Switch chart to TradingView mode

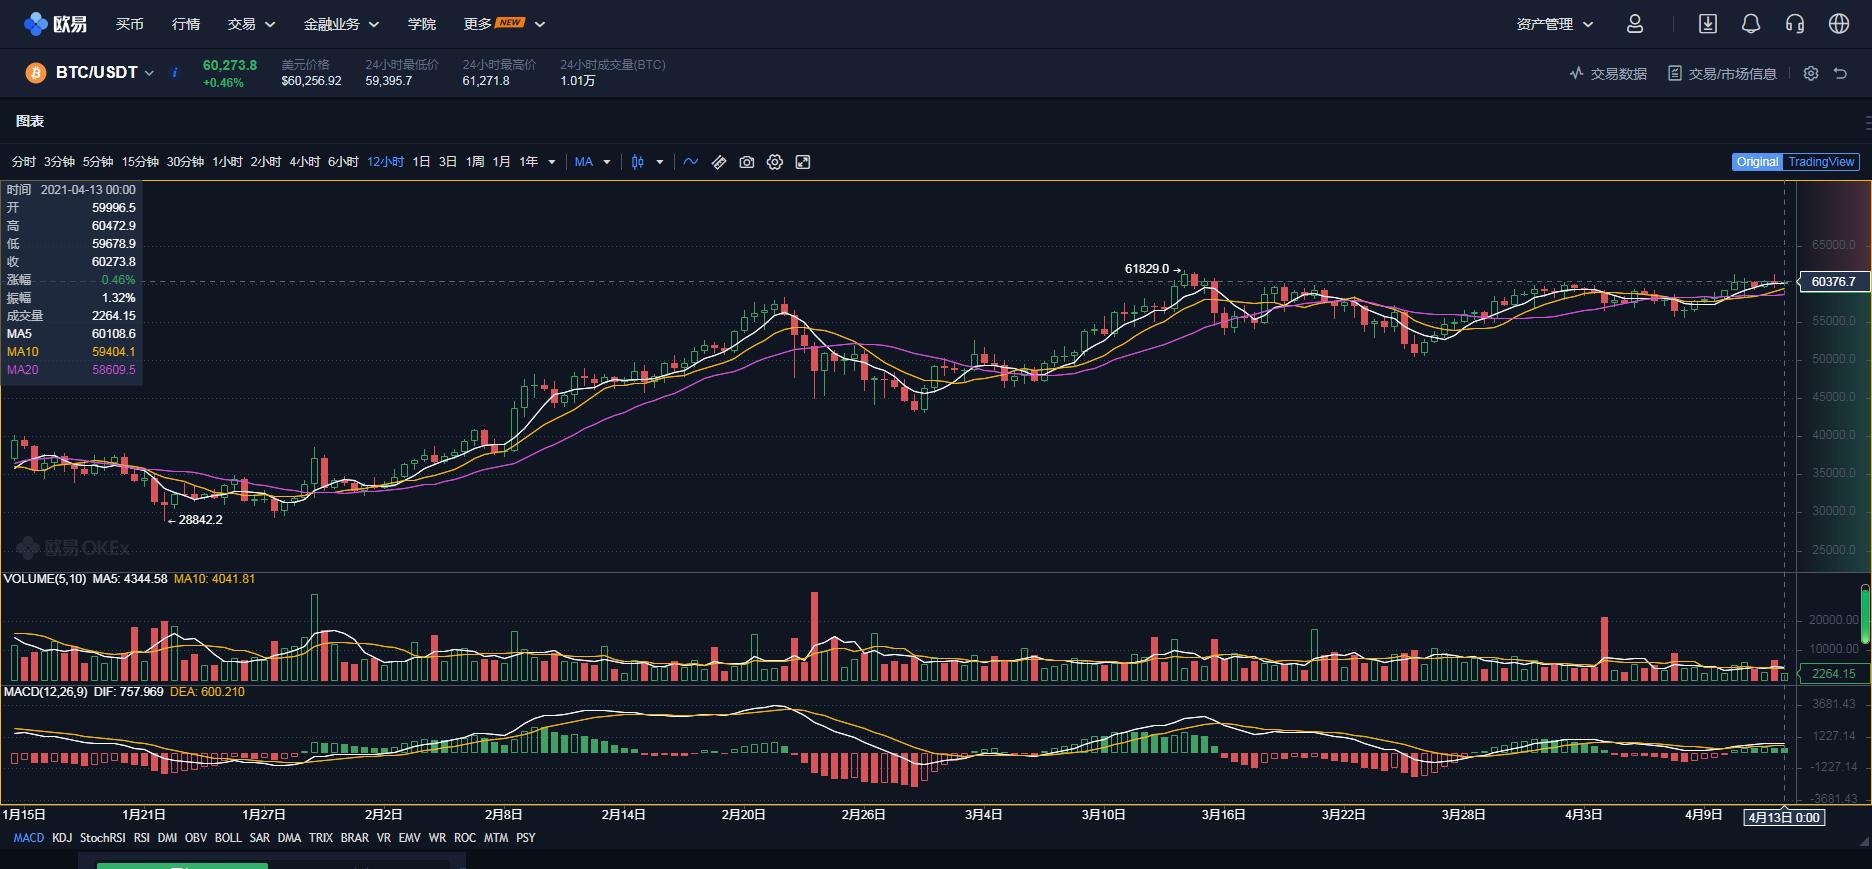[x=1821, y=162]
